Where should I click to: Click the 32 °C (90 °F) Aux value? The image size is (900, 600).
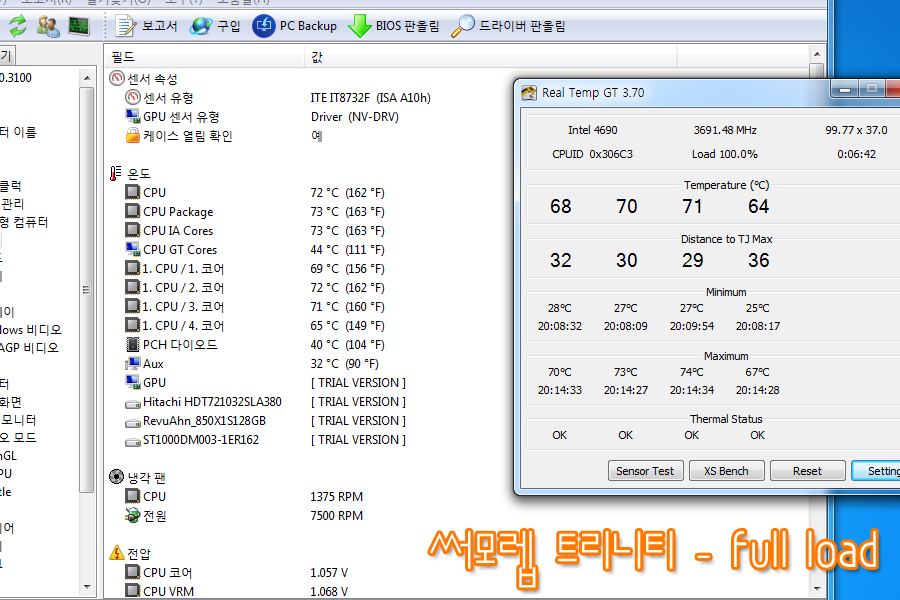(344, 363)
